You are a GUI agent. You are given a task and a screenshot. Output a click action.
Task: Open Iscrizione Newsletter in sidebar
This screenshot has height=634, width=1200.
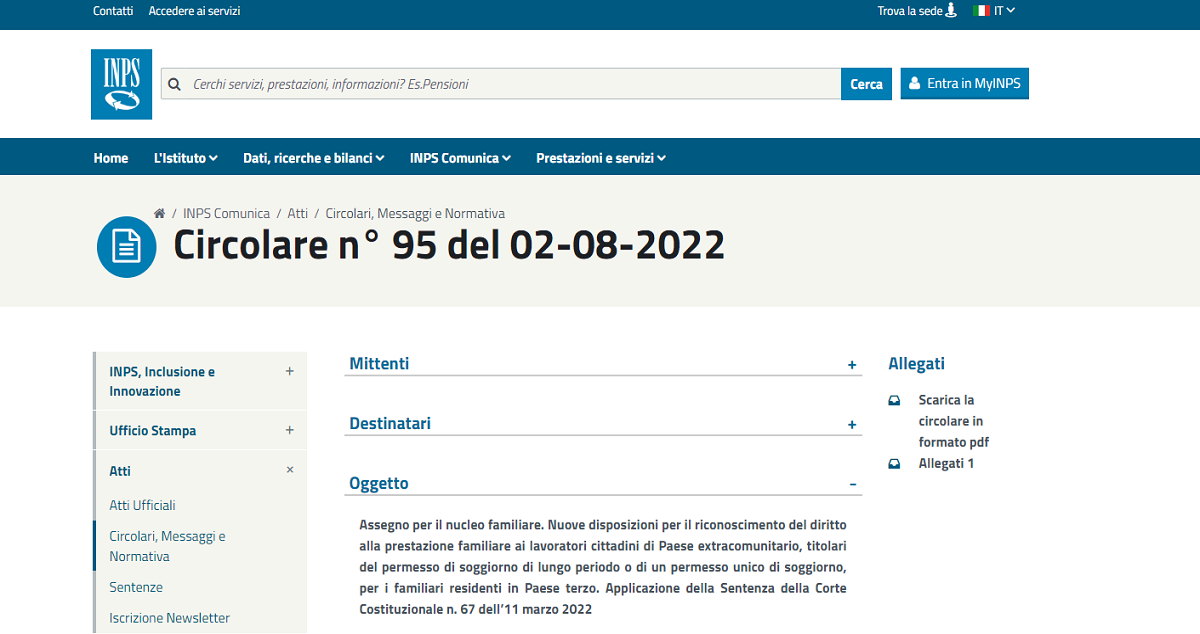point(169,618)
